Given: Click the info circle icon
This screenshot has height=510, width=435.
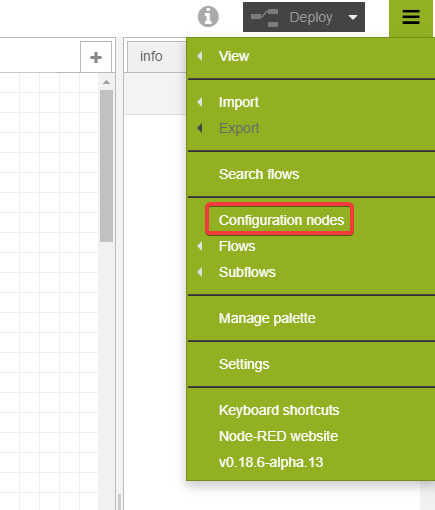Looking at the screenshot, I should (x=208, y=17).
